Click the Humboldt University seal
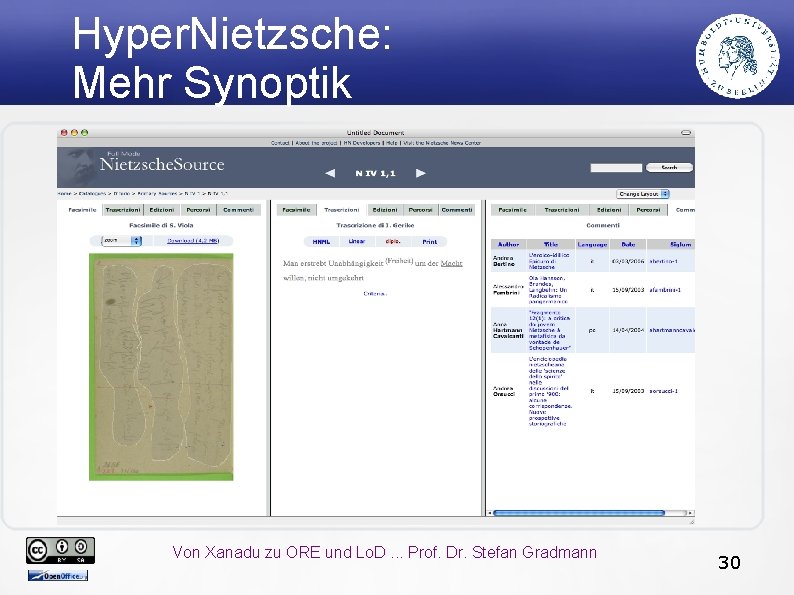Image resolution: width=794 pixels, height=595 pixels. click(737, 56)
